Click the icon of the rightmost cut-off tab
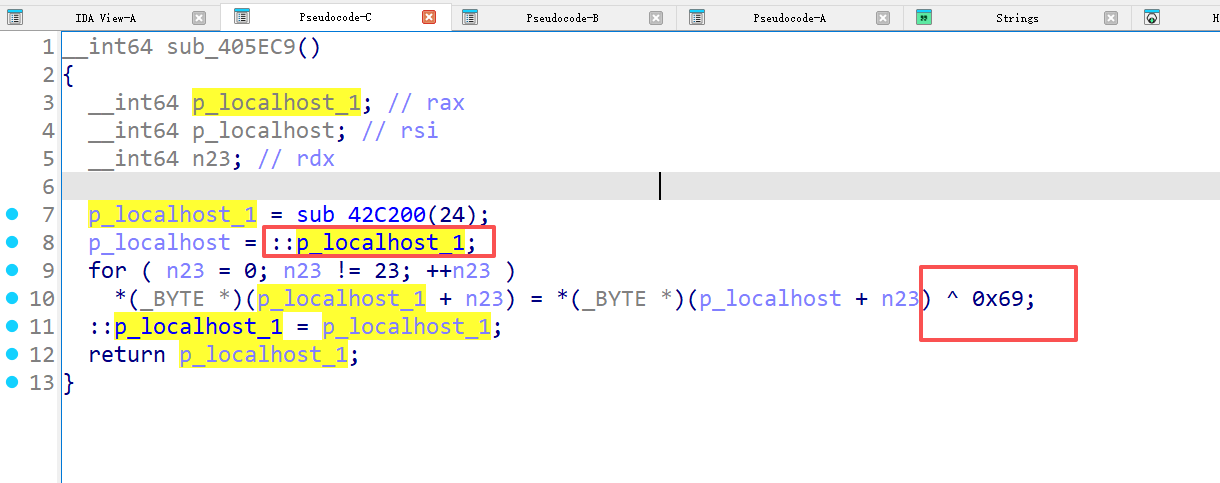The height and width of the screenshot is (483, 1220). [1152, 17]
